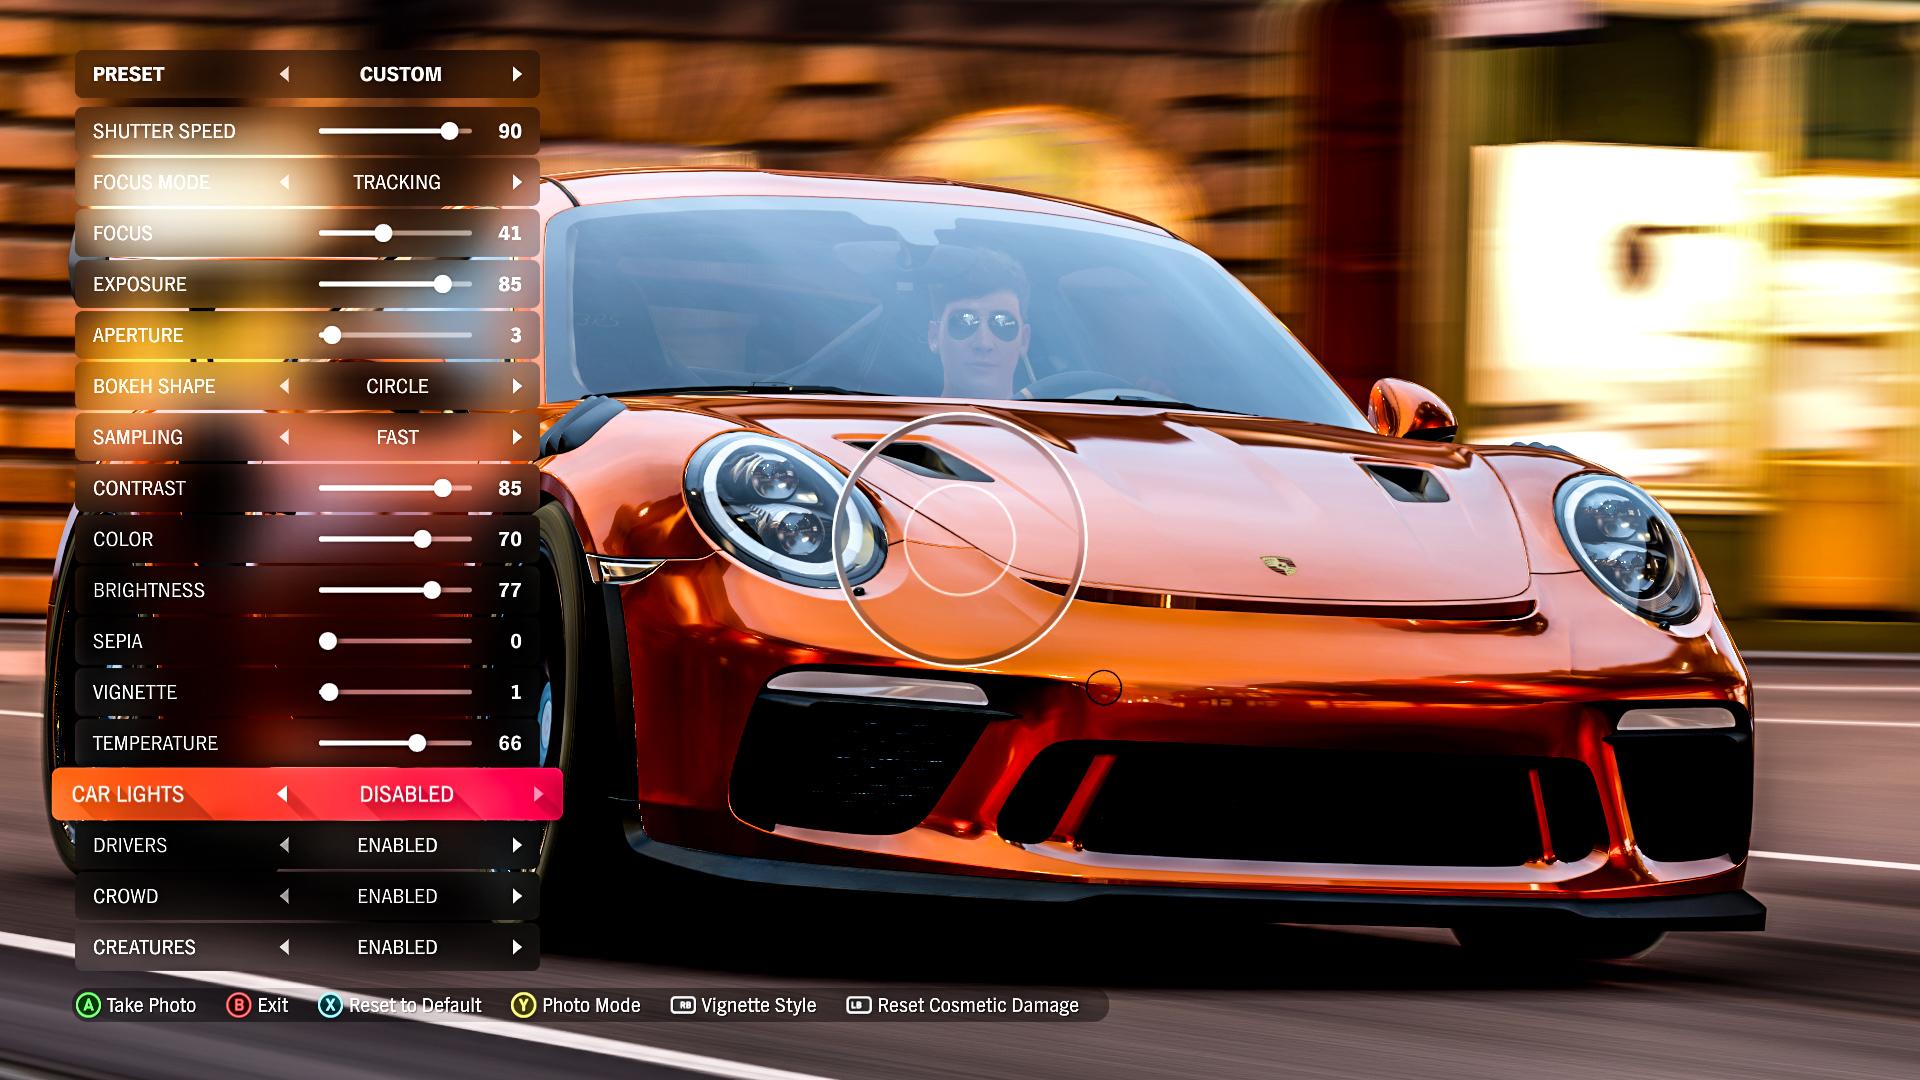Cycle Preset to the next option
The width and height of the screenshot is (1920, 1080).
(x=517, y=73)
